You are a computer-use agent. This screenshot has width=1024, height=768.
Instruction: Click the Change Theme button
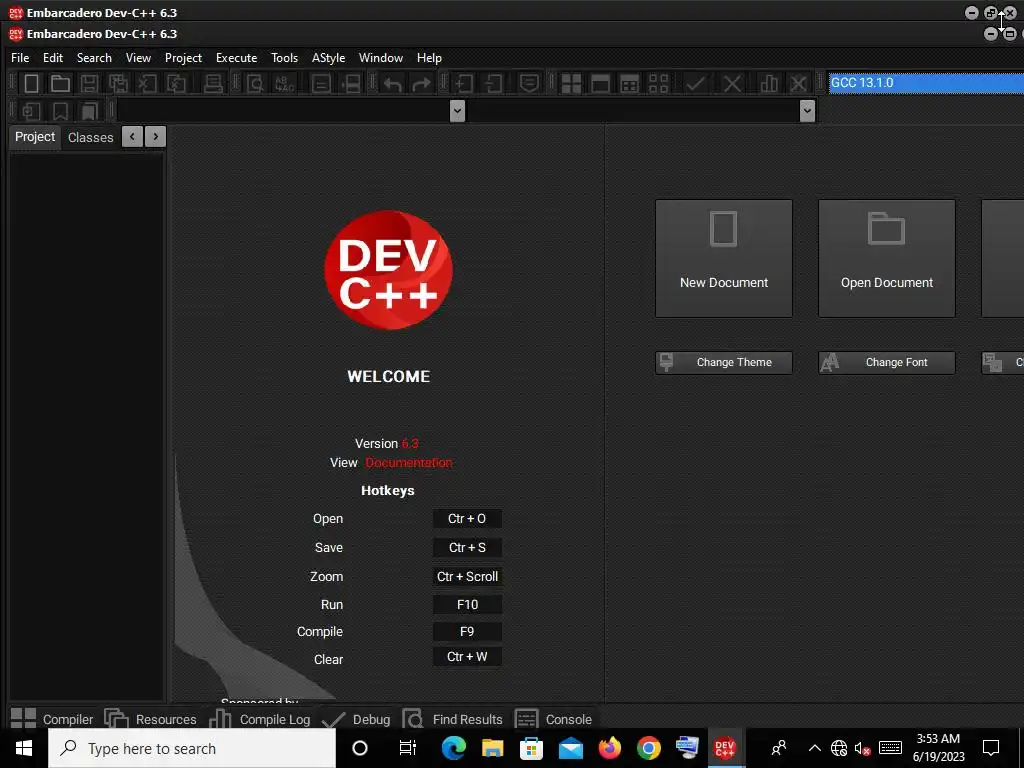(x=724, y=362)
